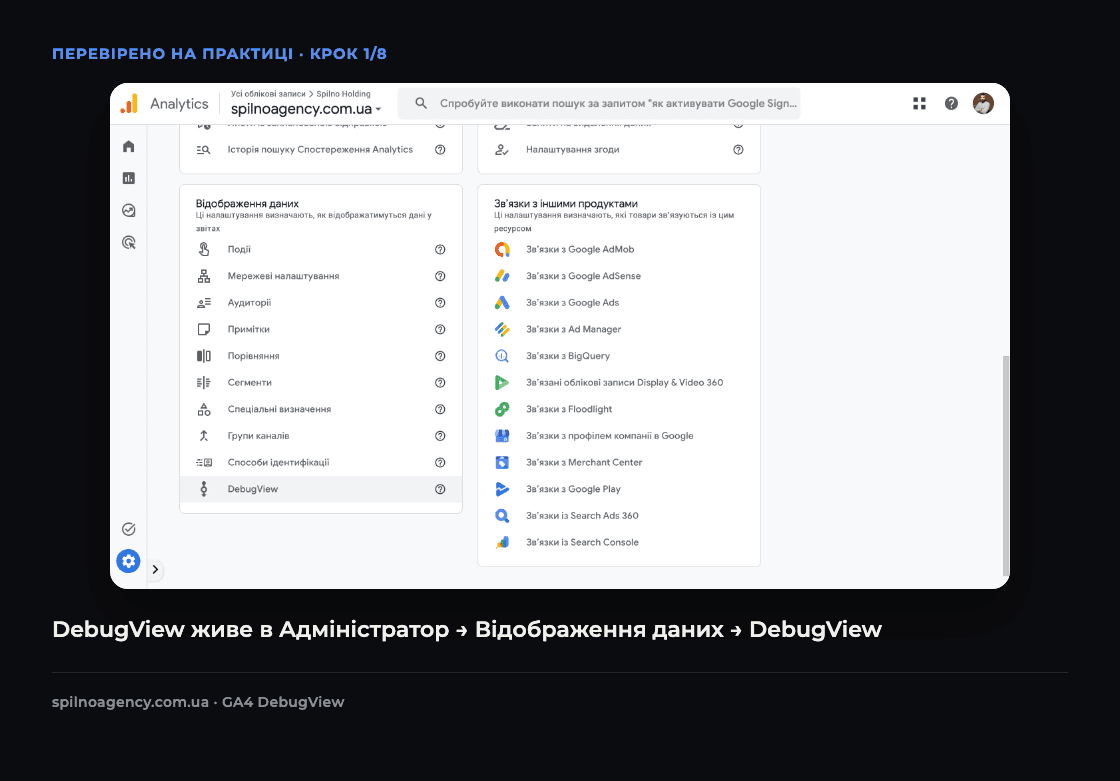Screen dimensions: 1120x781
Task: Open Примітки settings row
Action: (321, 329)
